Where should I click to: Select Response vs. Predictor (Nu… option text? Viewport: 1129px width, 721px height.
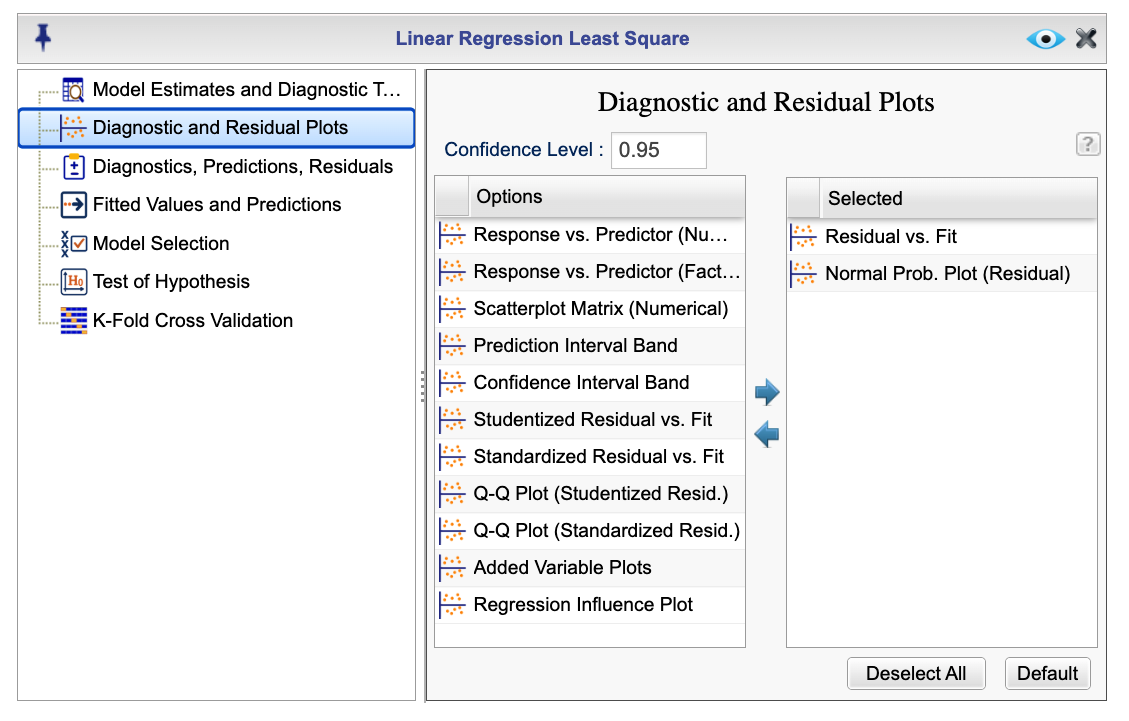[601, 235]
